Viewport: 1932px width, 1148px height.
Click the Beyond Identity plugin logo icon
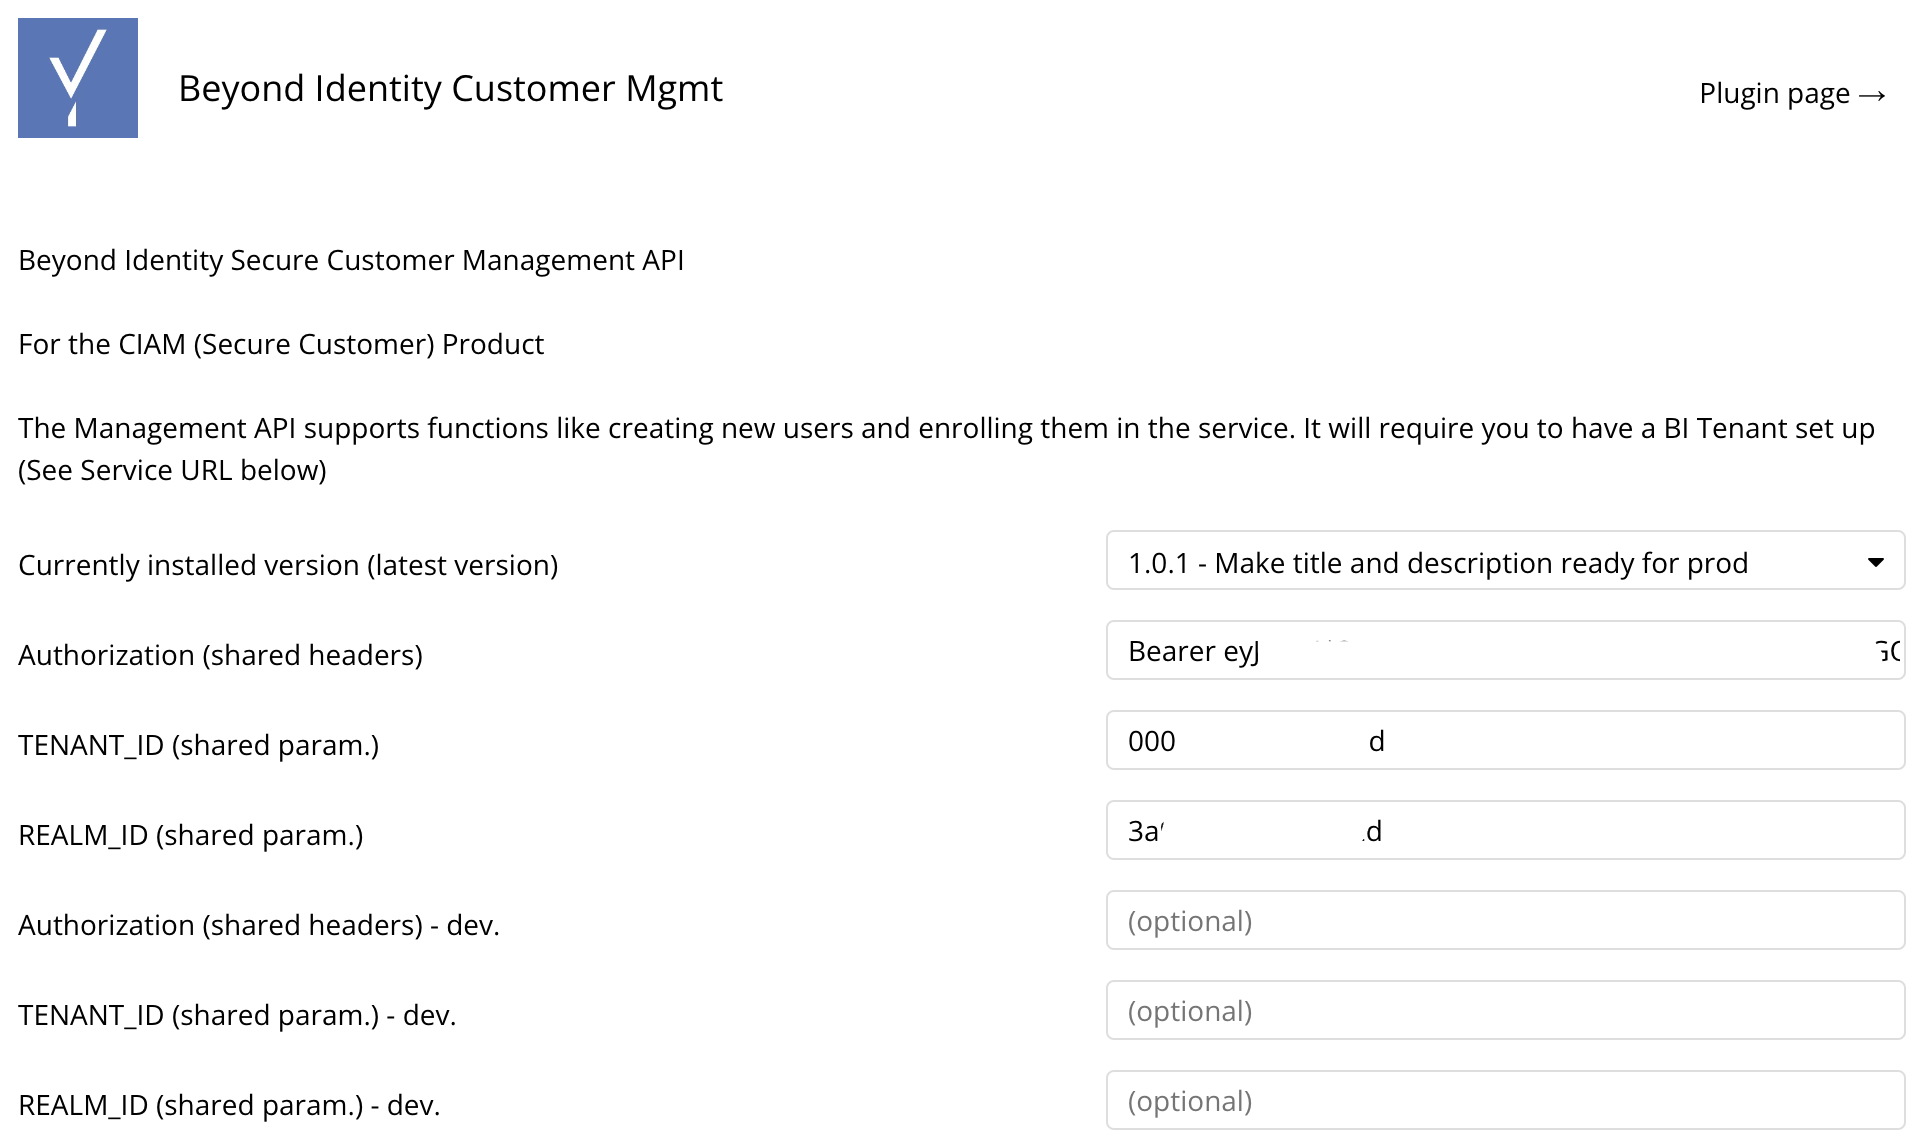click(x=78, y=78)
